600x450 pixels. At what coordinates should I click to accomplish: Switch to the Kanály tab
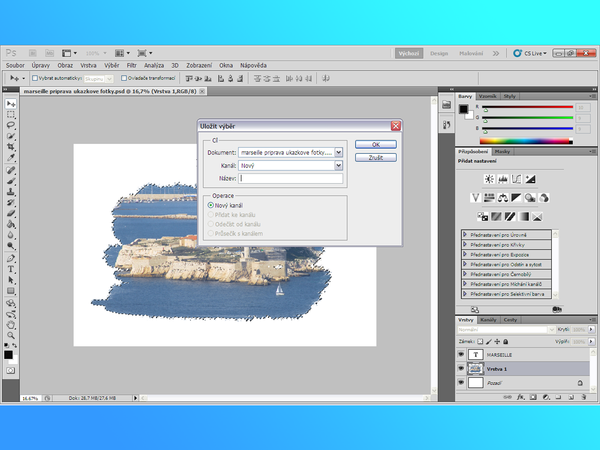(x=490, y=320)
